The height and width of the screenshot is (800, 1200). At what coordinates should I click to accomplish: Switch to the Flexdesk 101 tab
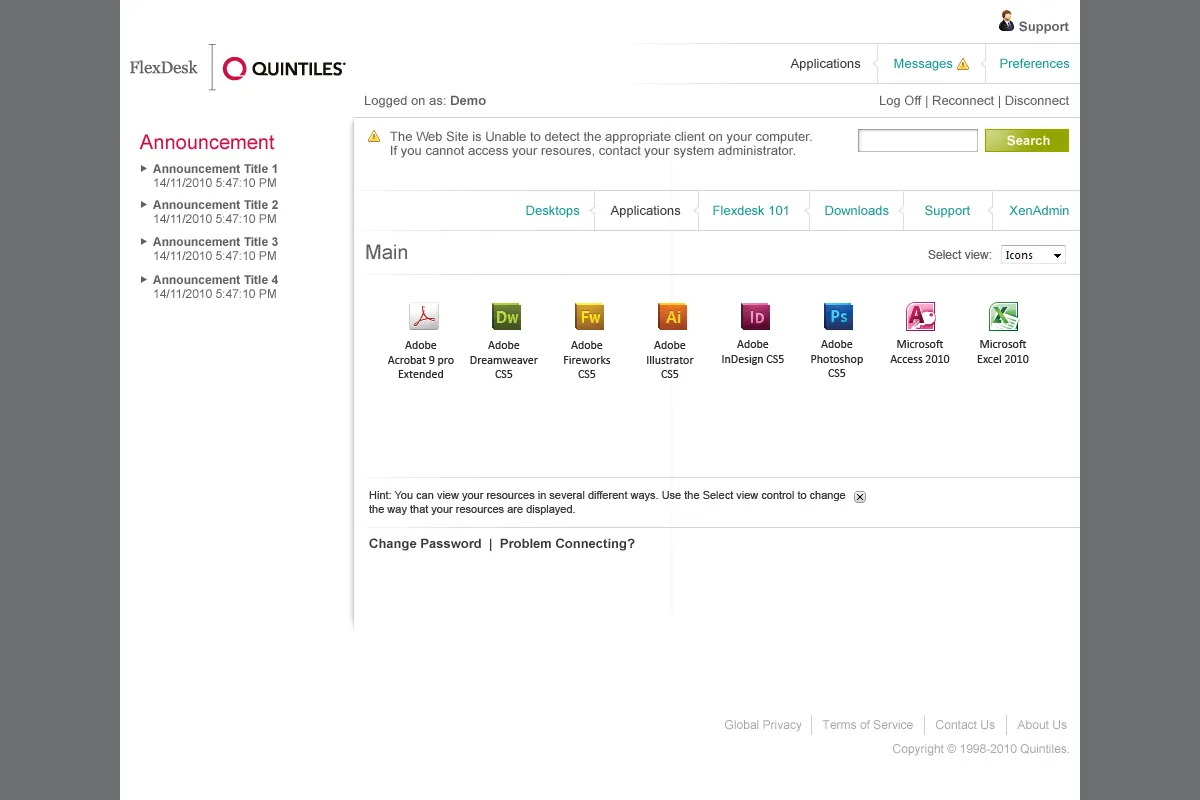(x=751, y=211)
